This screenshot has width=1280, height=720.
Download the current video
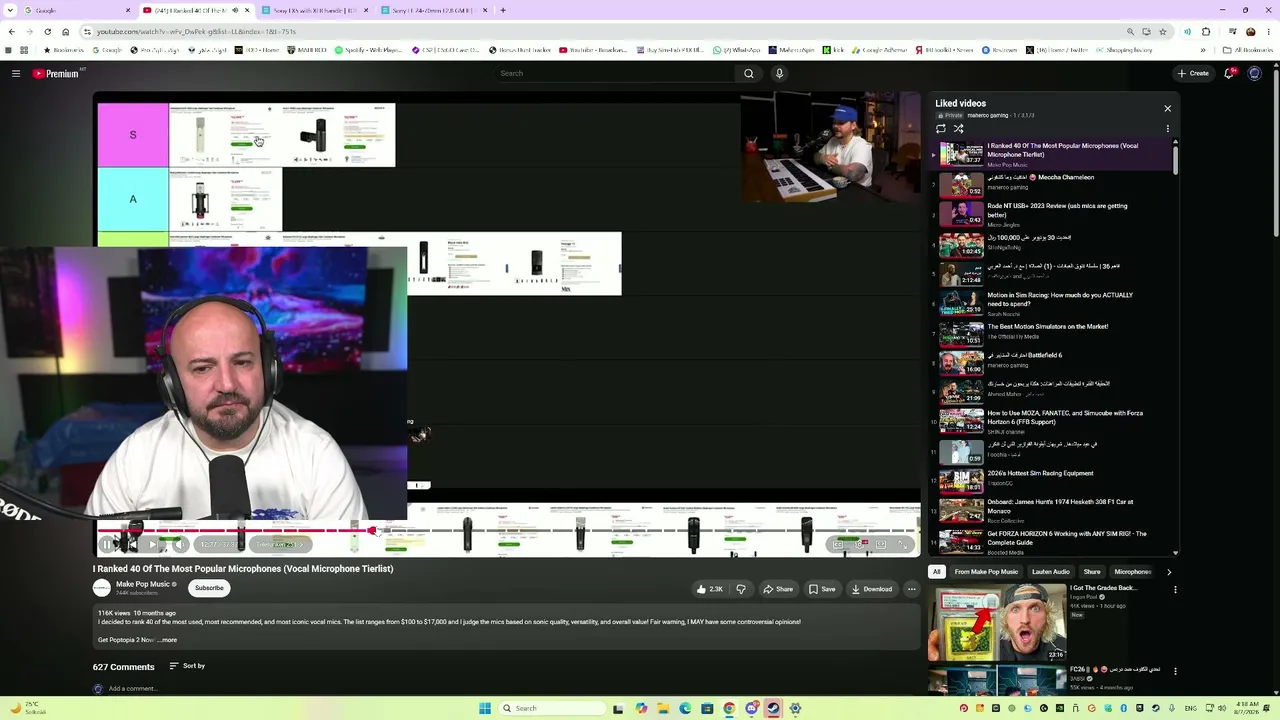coord(872,589)
